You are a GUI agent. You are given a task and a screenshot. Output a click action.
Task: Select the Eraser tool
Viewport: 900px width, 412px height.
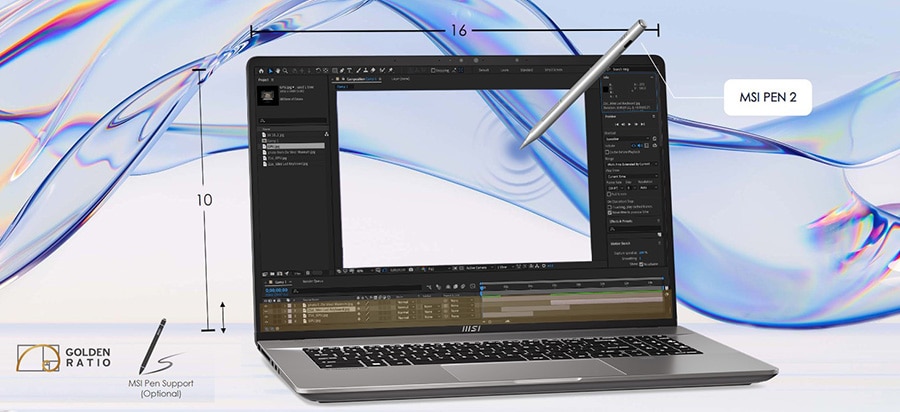pos(373,71)
